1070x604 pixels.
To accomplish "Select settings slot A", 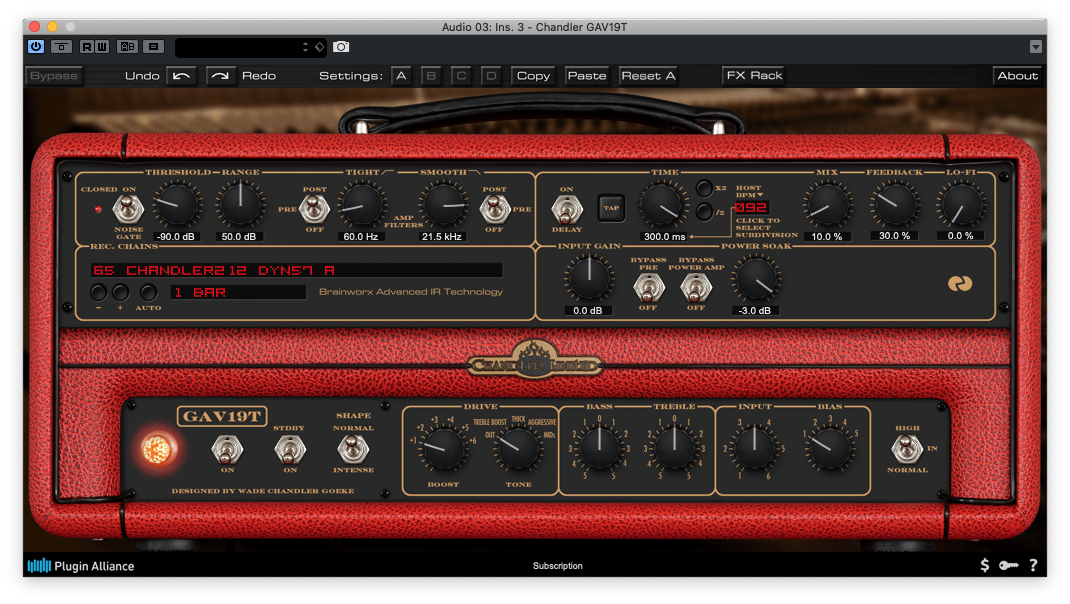I will [x=401, y=76].
